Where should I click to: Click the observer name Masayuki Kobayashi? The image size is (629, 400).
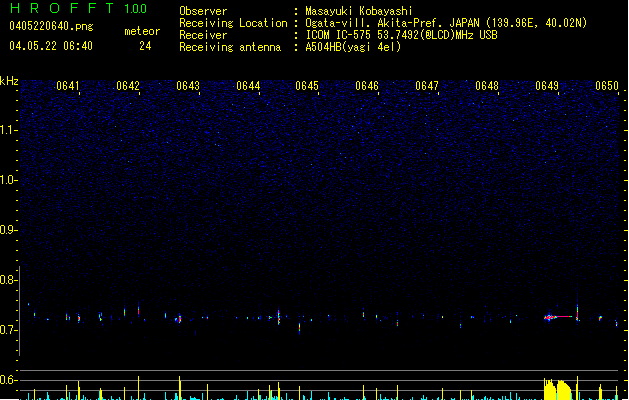(x=359, y=11)
